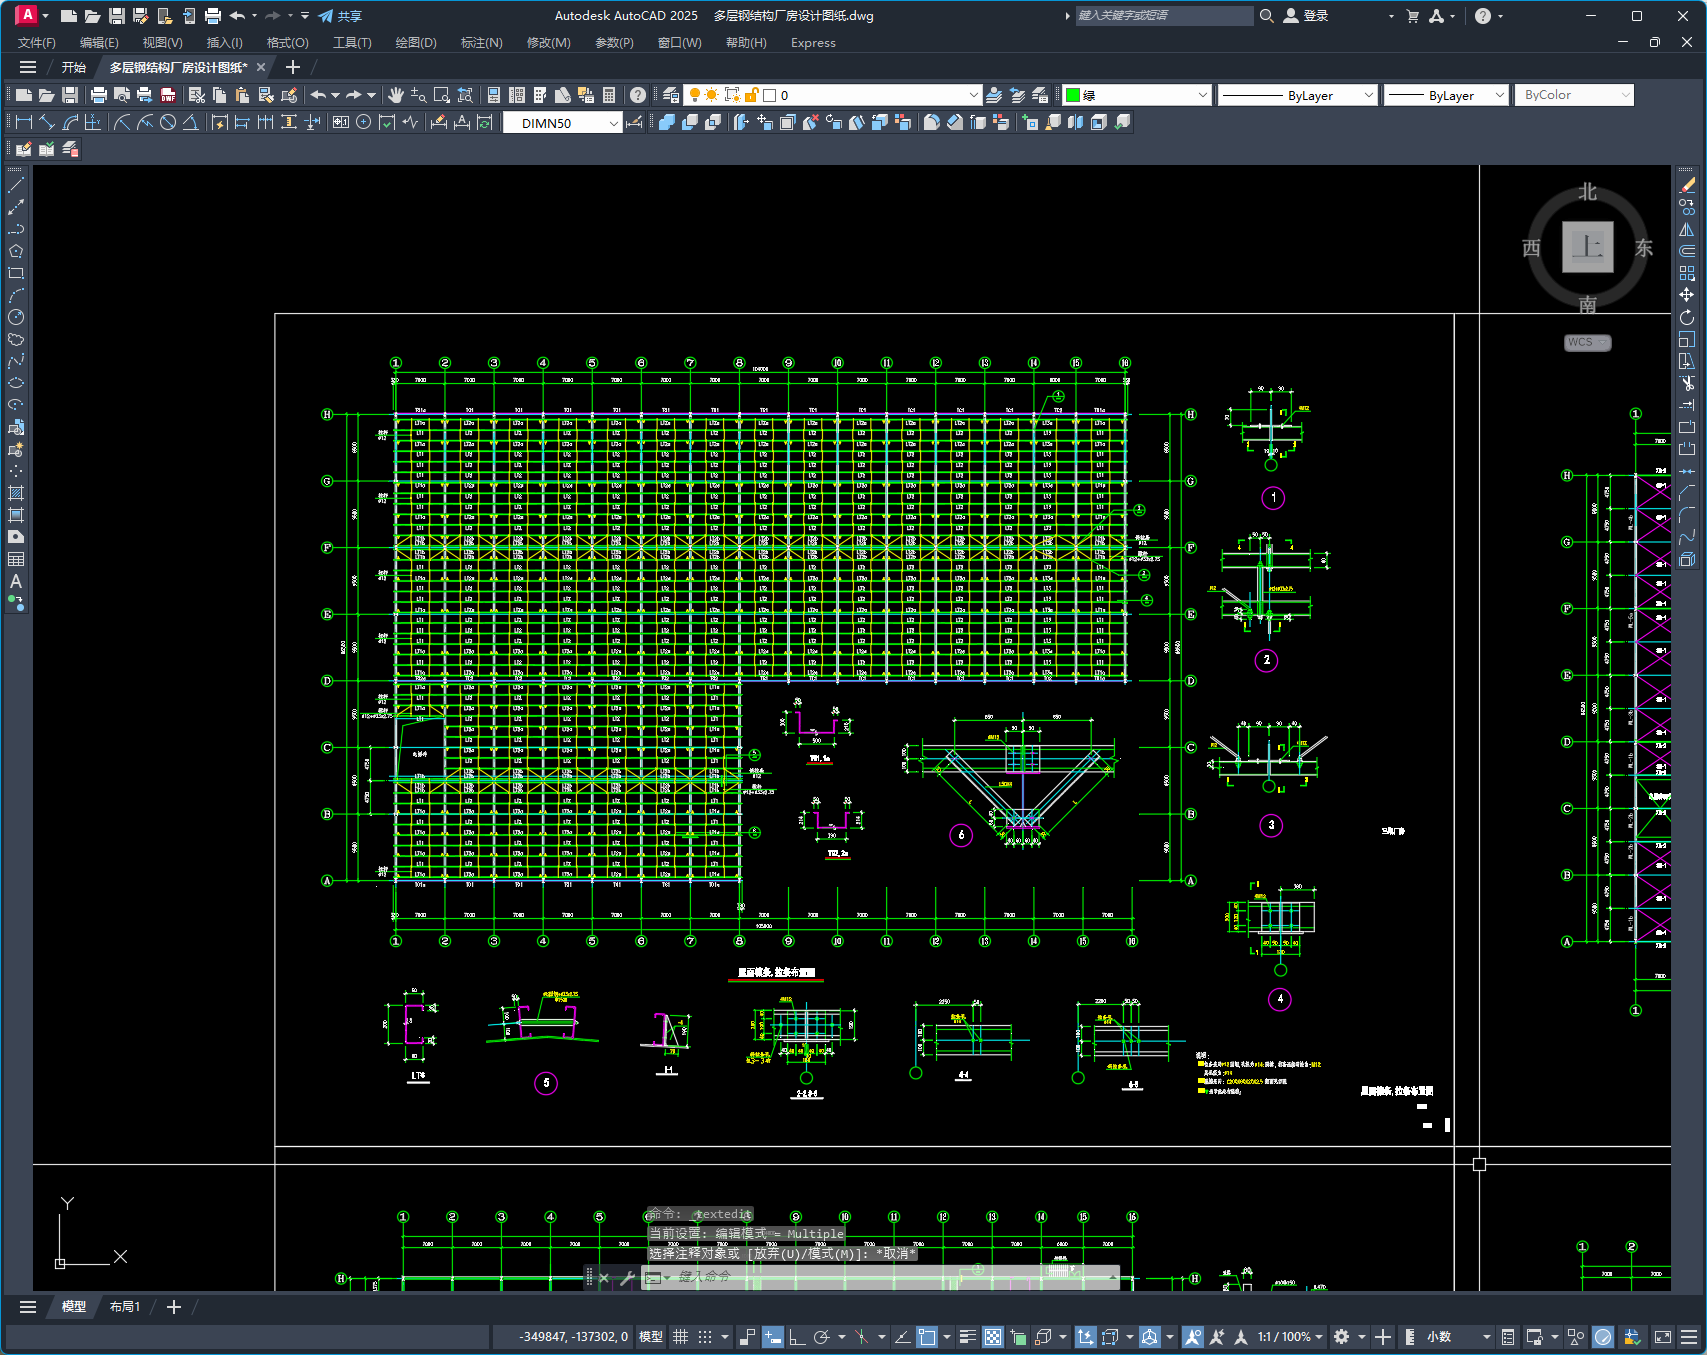
Task: Open a new drawing tab with plus
Action: pos(292,67)
